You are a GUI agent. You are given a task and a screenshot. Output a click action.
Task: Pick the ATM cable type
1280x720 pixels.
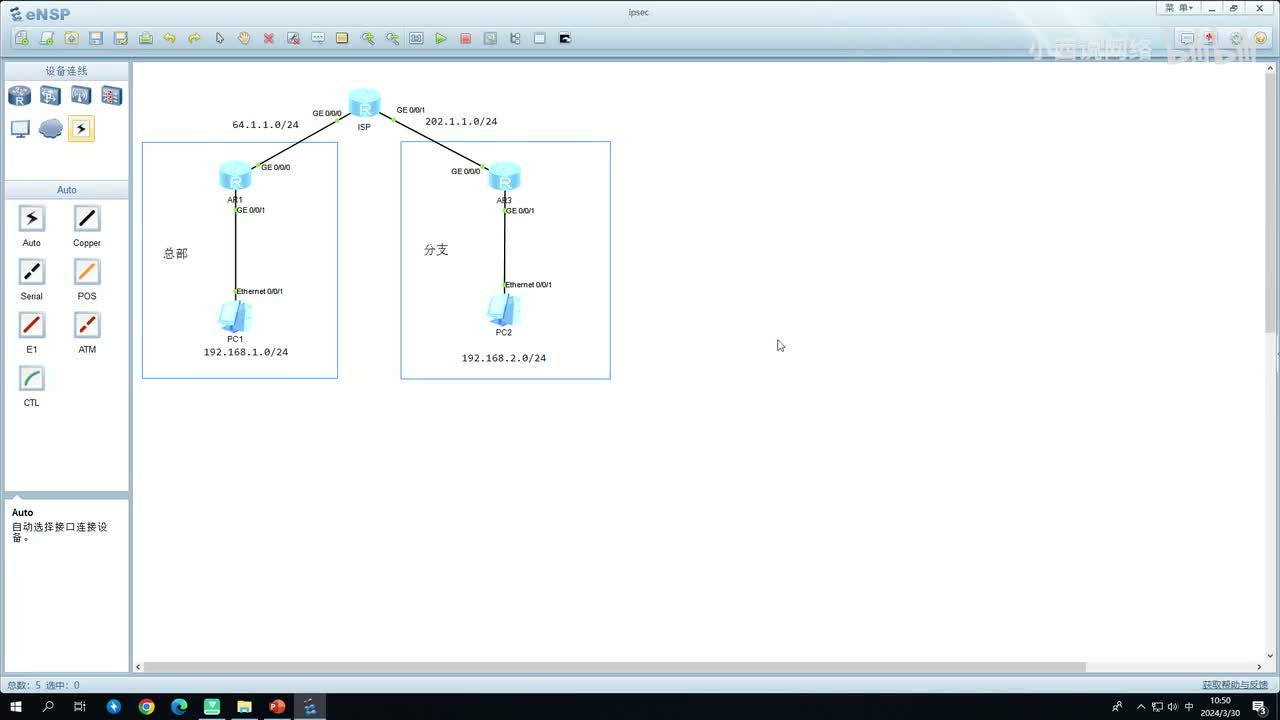point(87,325)
